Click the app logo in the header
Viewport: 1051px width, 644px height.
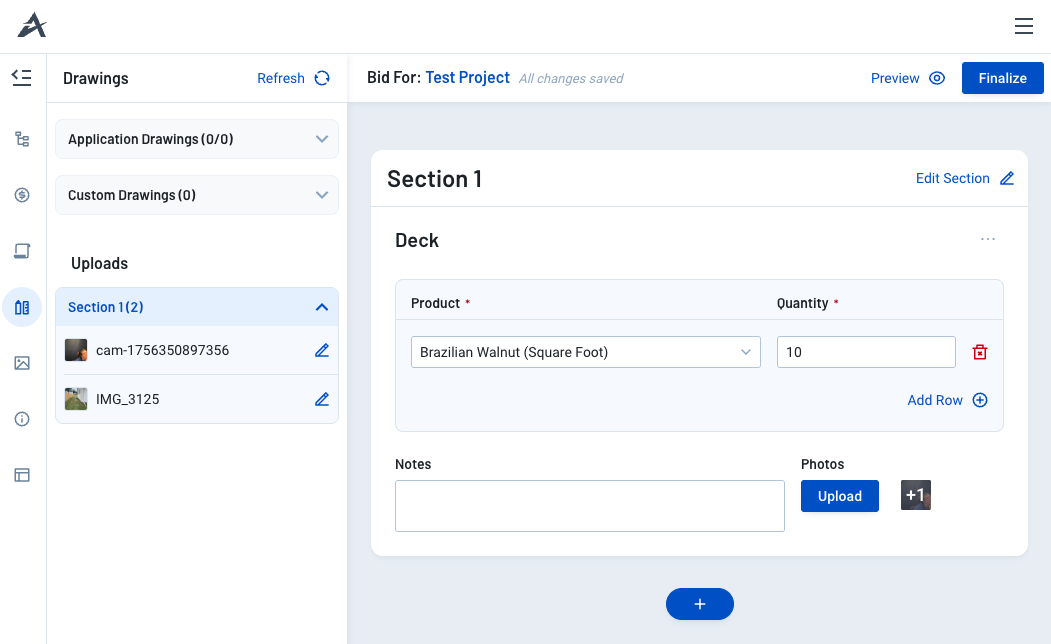pyautogui.click(x=32, y=25)
